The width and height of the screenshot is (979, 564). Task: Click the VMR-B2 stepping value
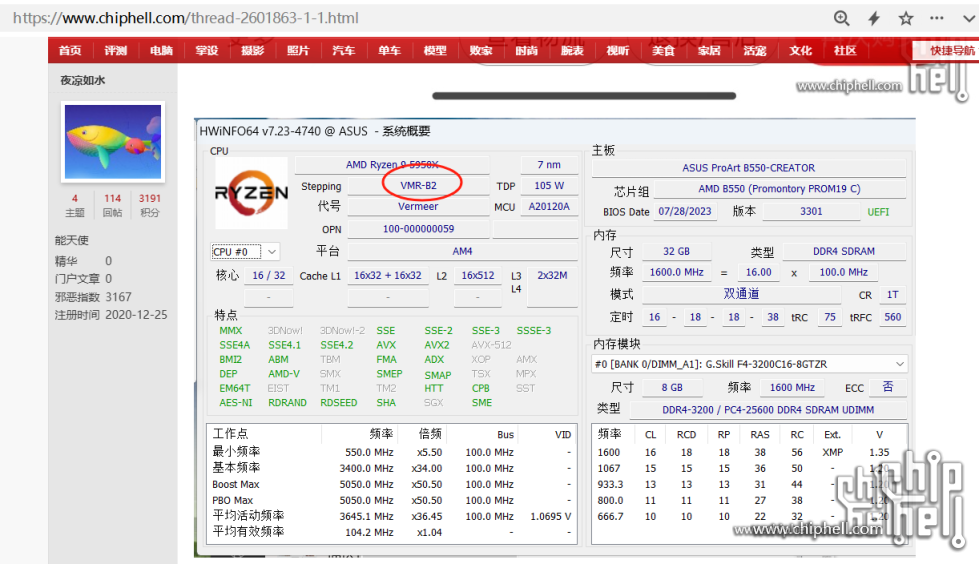tap(418, 186)
